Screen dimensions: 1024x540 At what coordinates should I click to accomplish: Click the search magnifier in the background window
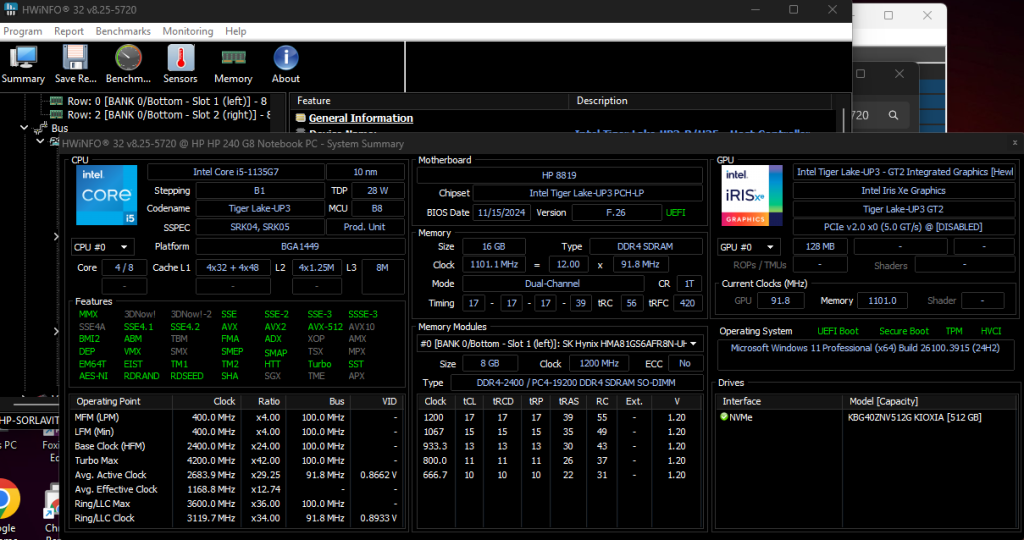click(893, 115)
